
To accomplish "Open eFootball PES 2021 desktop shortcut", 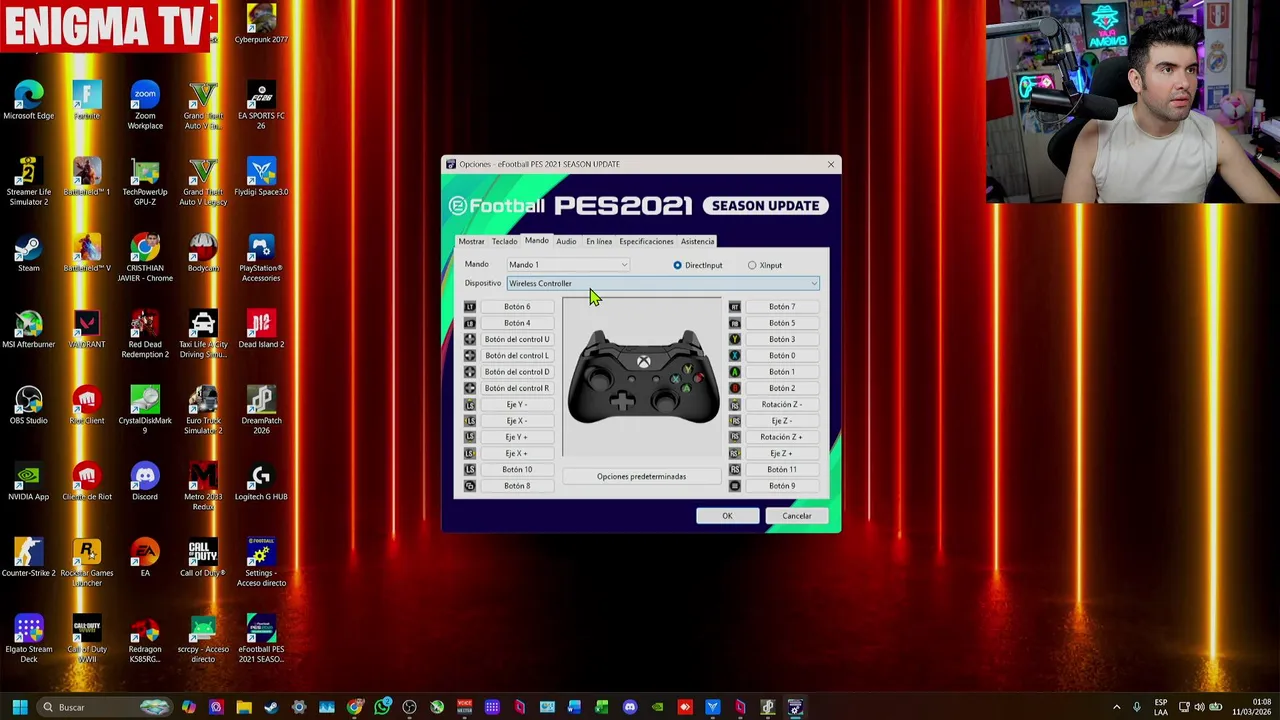I will 261,640.
